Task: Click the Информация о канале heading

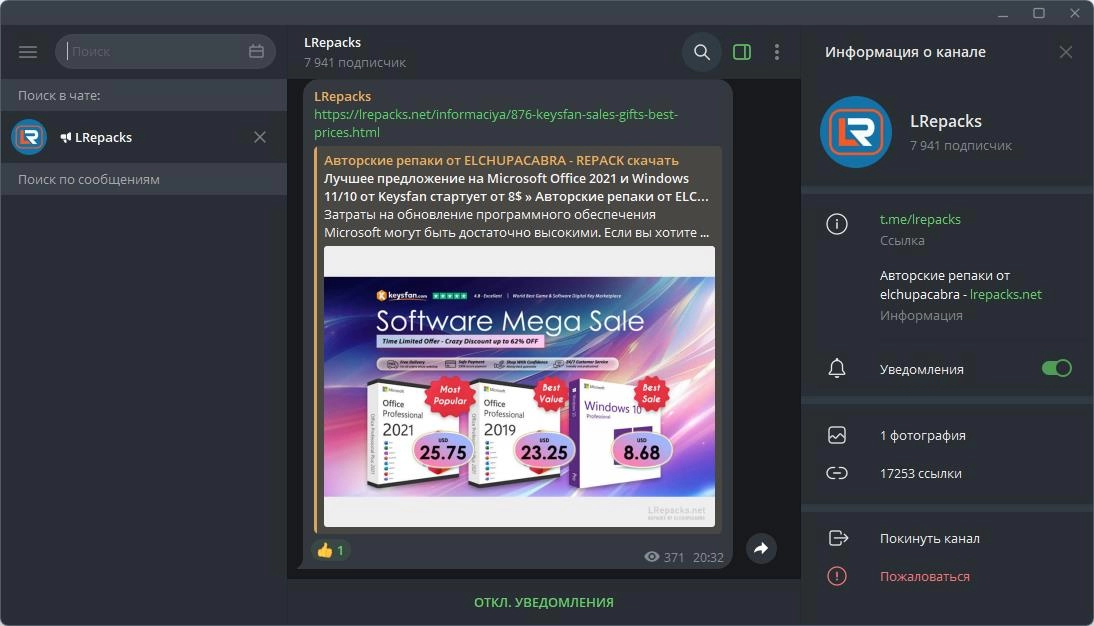Action: pyautogui.click(x=905, y=52)
